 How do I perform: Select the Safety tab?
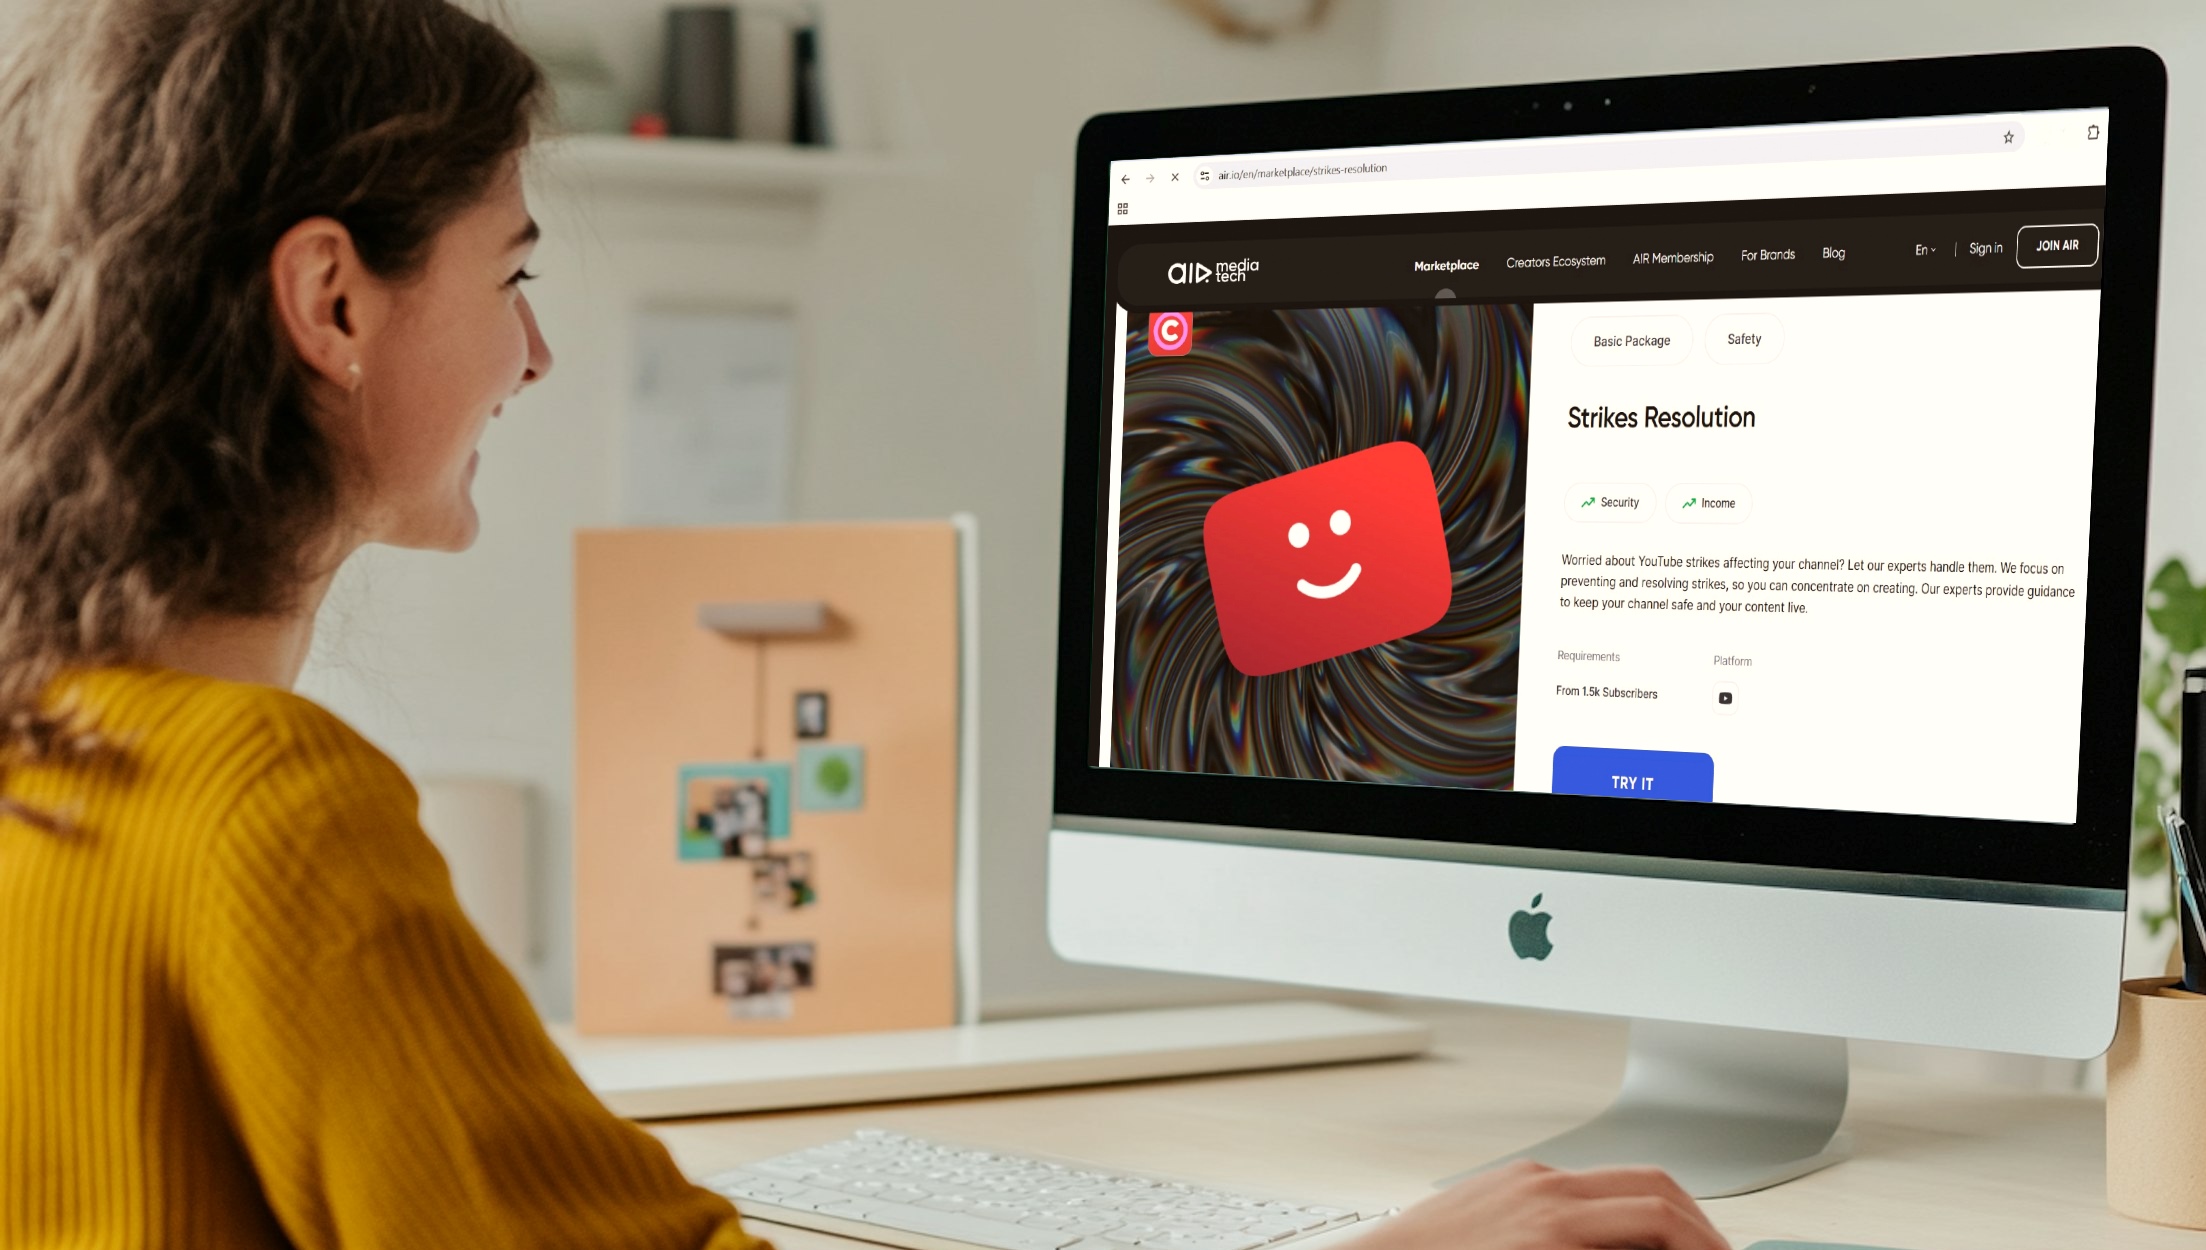(x=1744, y=339)
